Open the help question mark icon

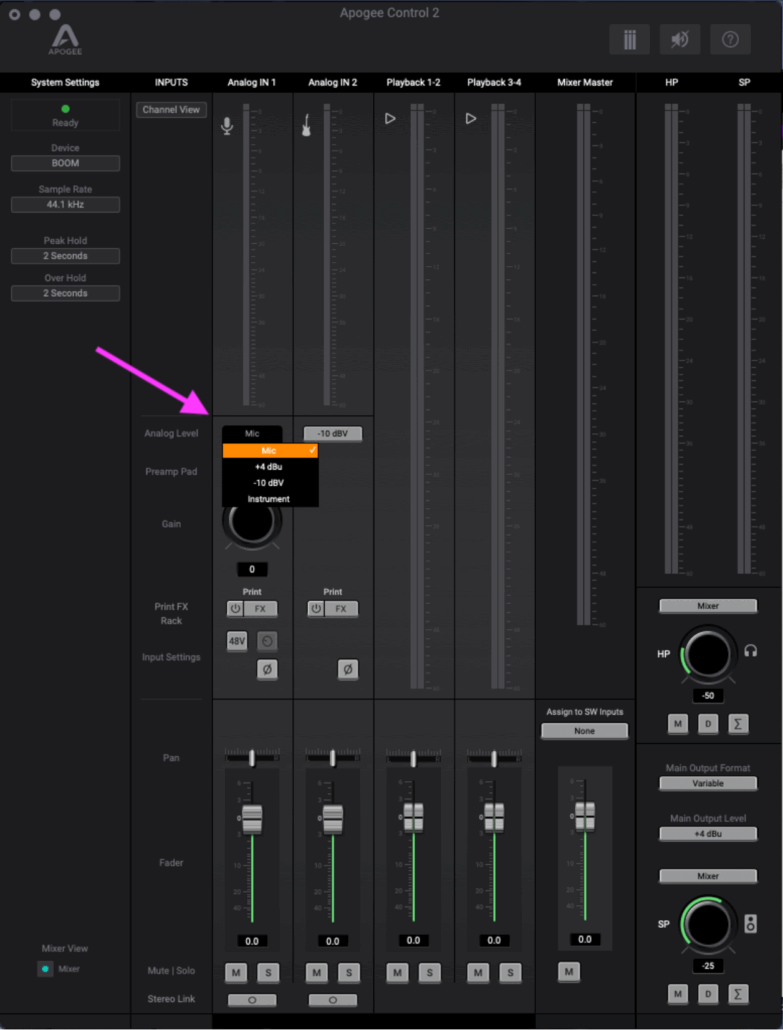[x=730, y=39]
